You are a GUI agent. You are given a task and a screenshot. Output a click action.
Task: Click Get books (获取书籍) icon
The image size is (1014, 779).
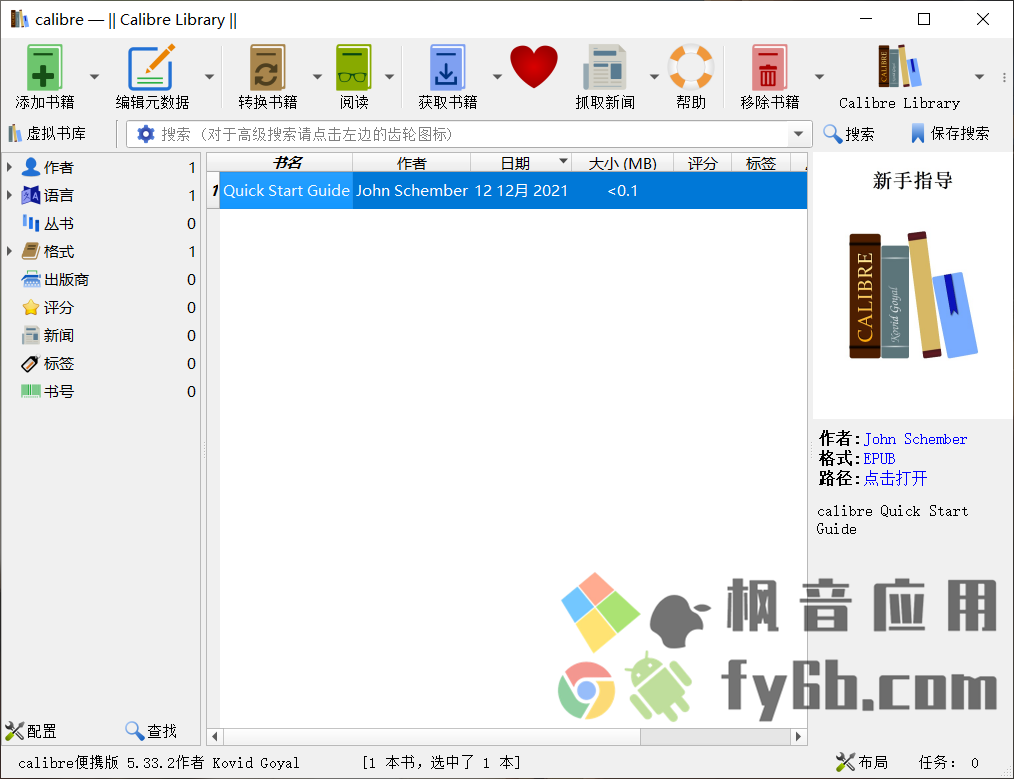pyautogui.click(x=447, y=68)
